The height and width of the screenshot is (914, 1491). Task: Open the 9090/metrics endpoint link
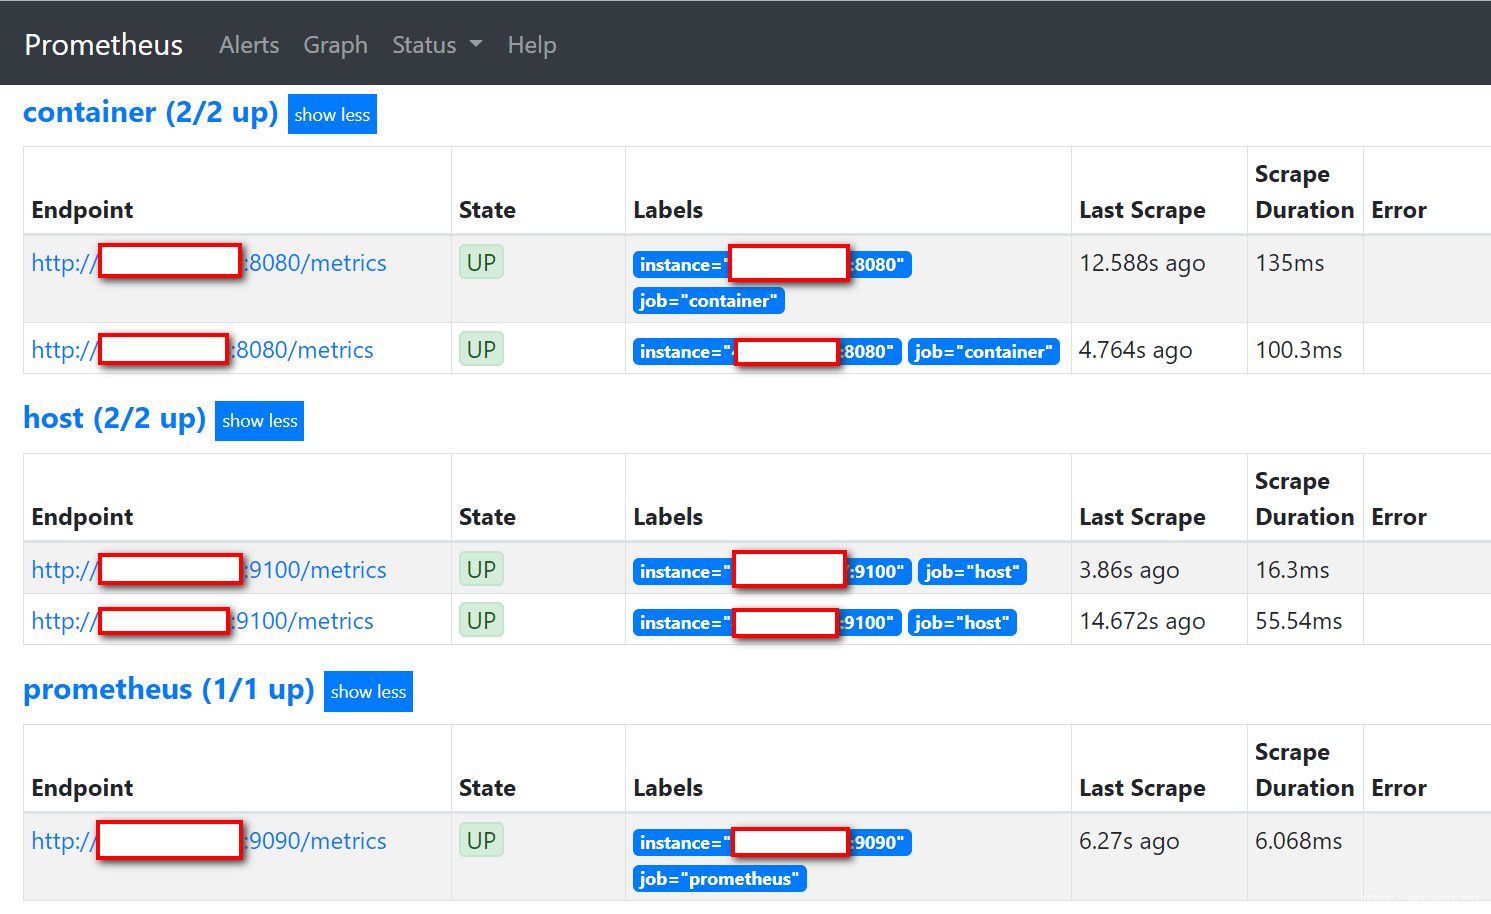209,841
